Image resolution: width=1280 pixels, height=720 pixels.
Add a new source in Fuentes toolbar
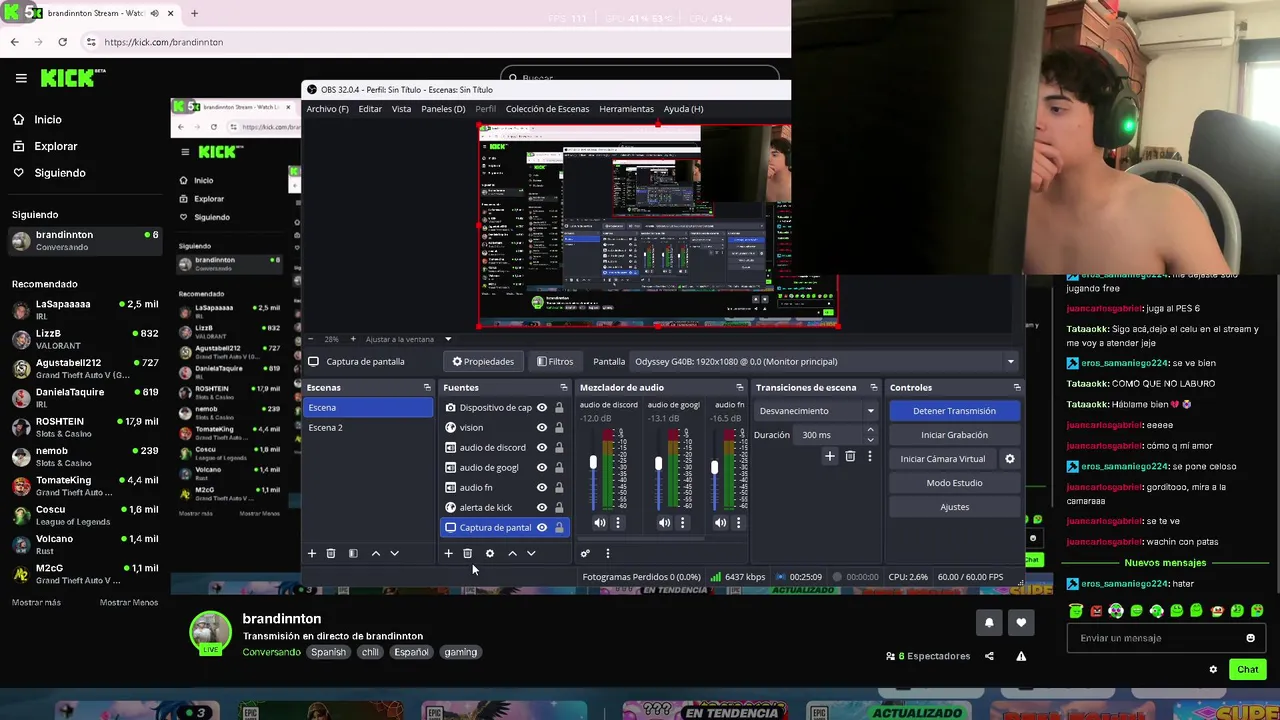pyautogui.click(x=448, y=553)
